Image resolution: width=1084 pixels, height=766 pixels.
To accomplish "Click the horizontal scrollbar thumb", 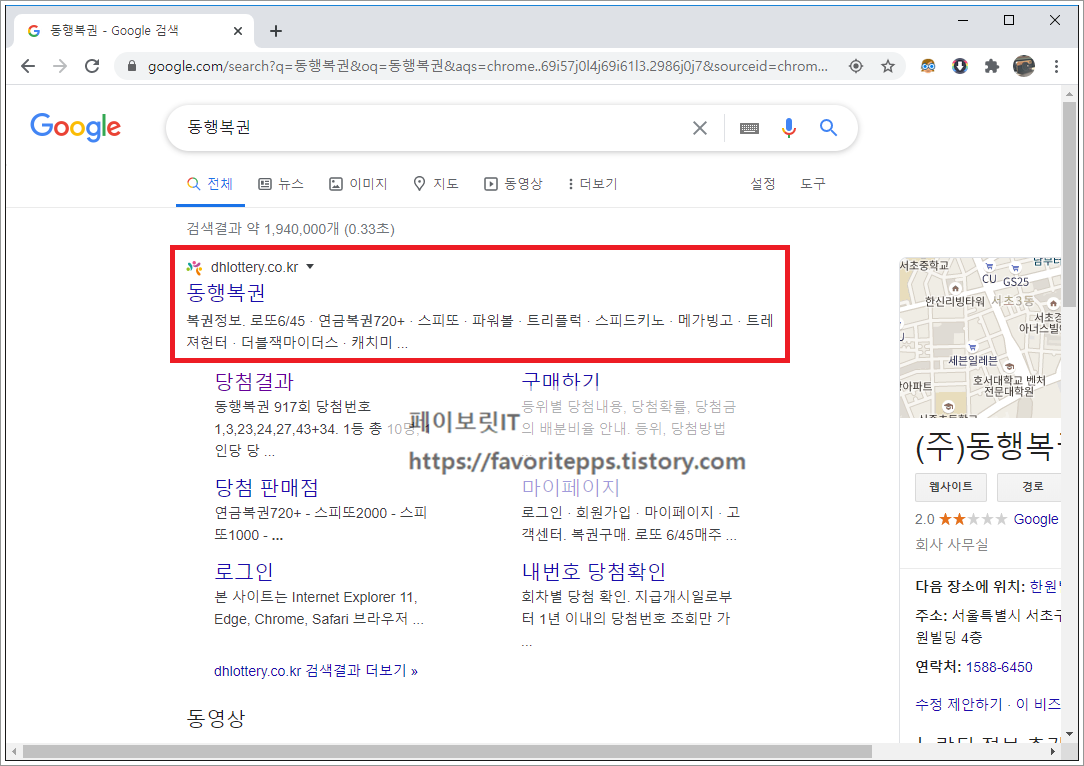I will (447, 751).
